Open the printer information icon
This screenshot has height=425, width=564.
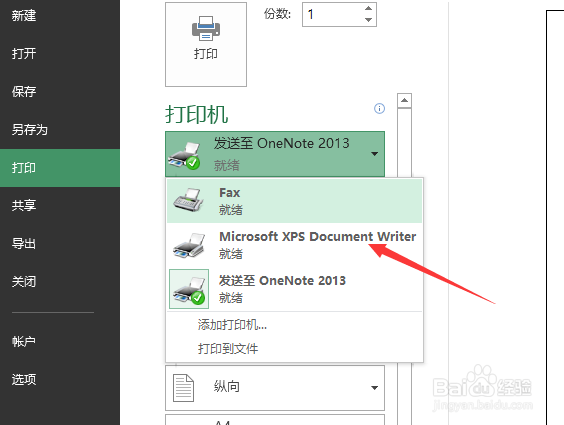pos(379,108)
